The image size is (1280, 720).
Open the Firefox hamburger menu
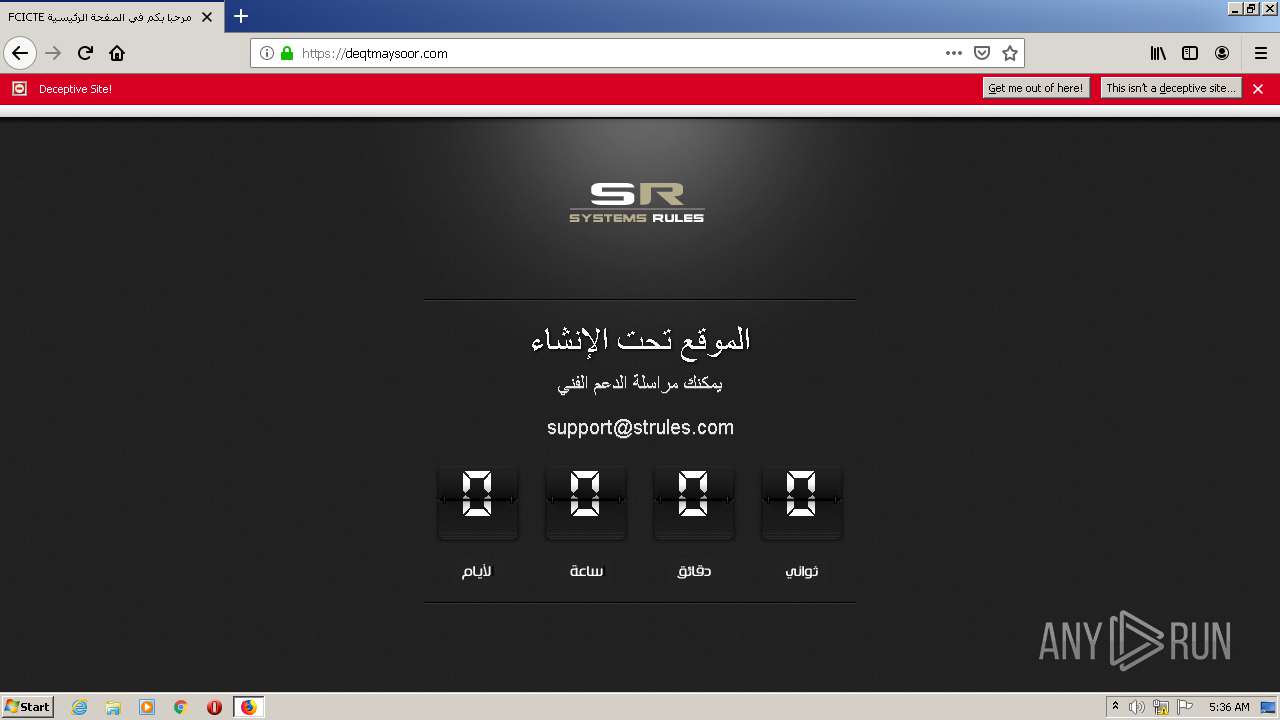(x=1261, y=53)
